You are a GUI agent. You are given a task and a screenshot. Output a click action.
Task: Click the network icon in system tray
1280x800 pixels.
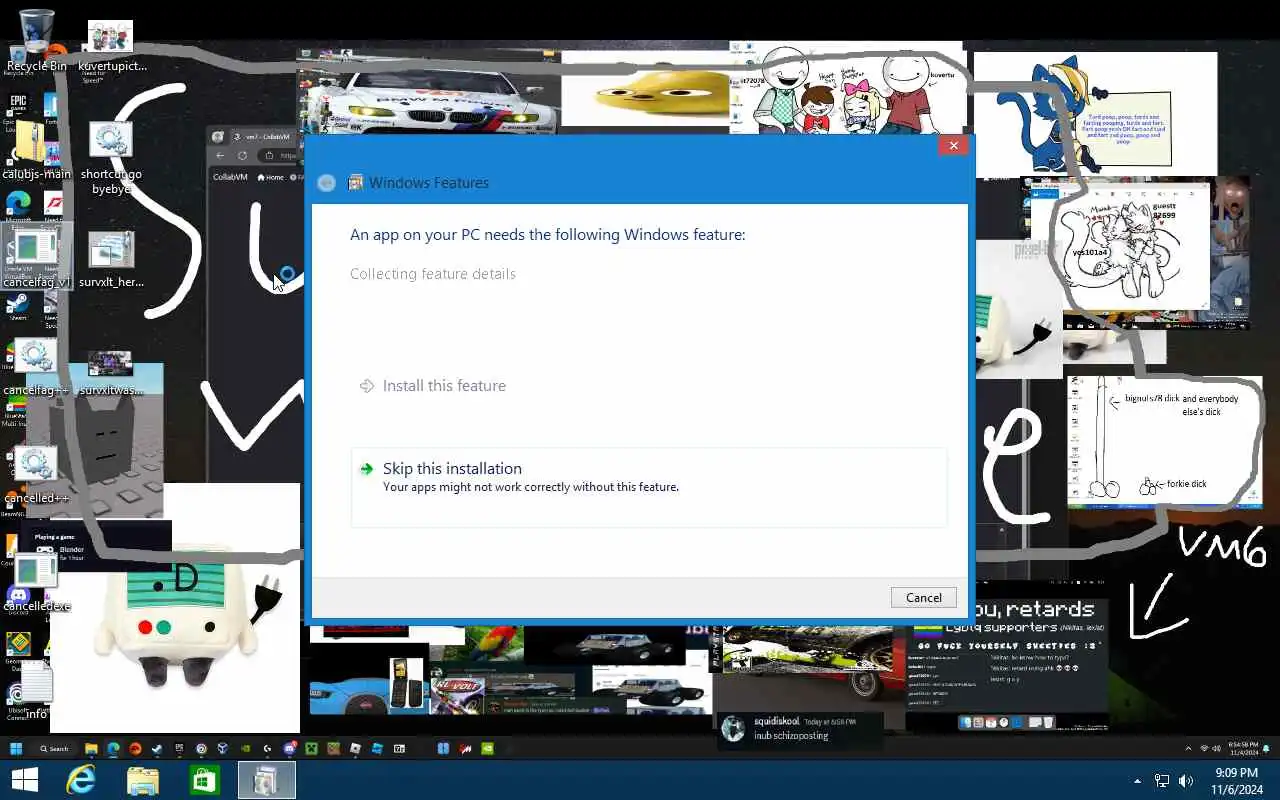pyautogui.click(x=1162, y=781)
